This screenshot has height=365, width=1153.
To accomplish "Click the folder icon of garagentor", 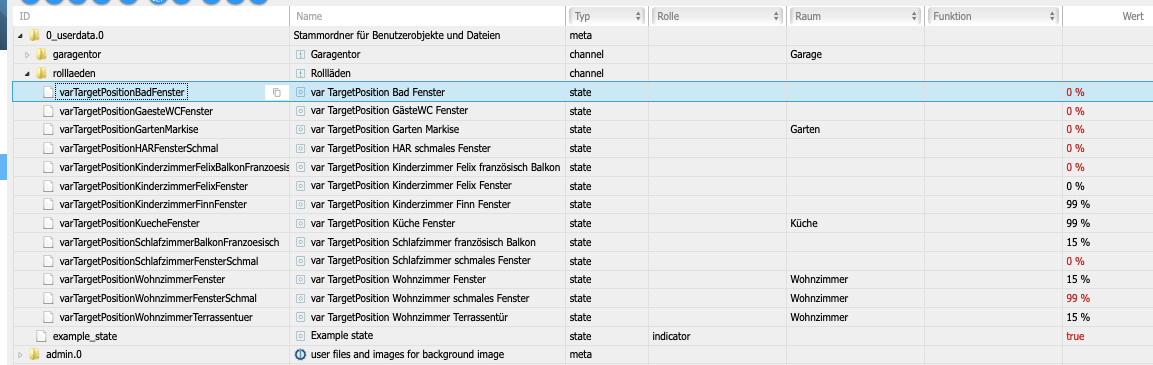I will click(x=41, y=54).
